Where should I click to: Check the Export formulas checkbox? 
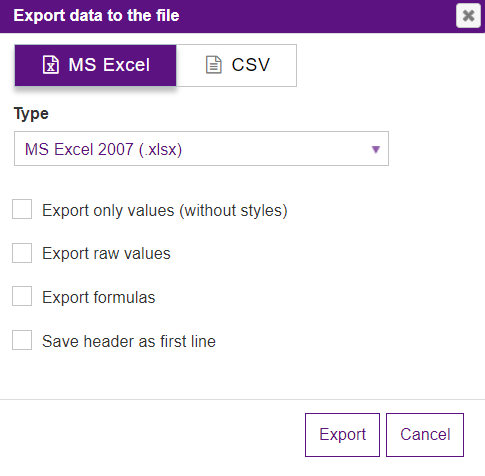pyautogui.click(x=22, y=296)
